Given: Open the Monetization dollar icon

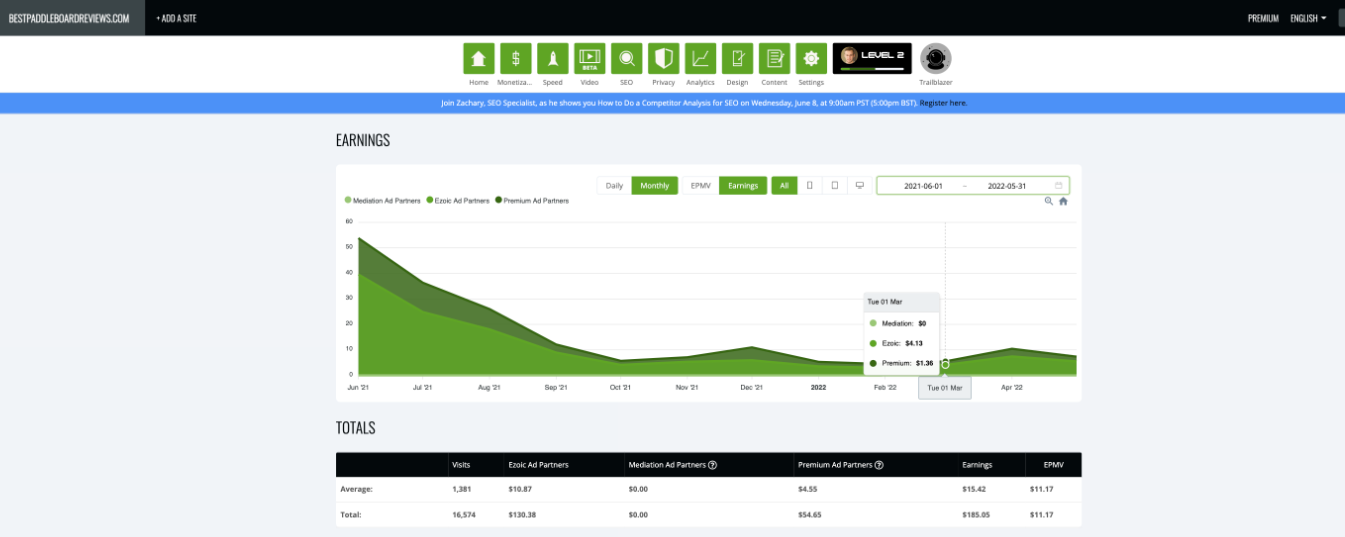Looking at the screenshot, I should 515,58.
